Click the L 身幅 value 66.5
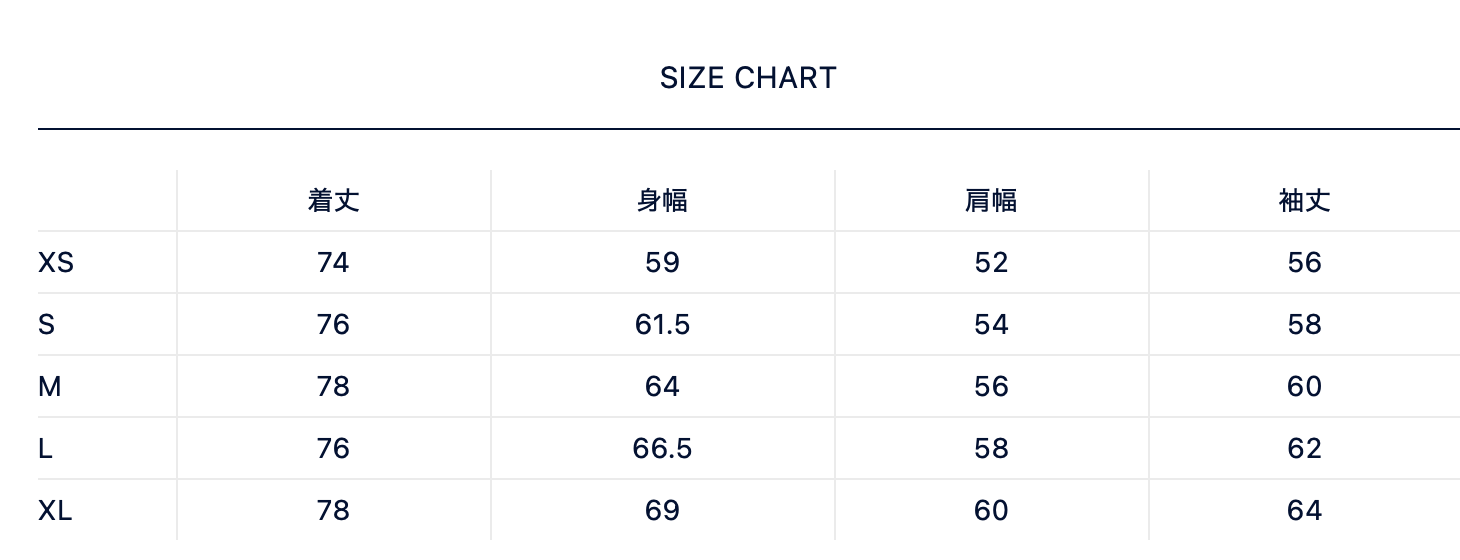 (662, 449)
